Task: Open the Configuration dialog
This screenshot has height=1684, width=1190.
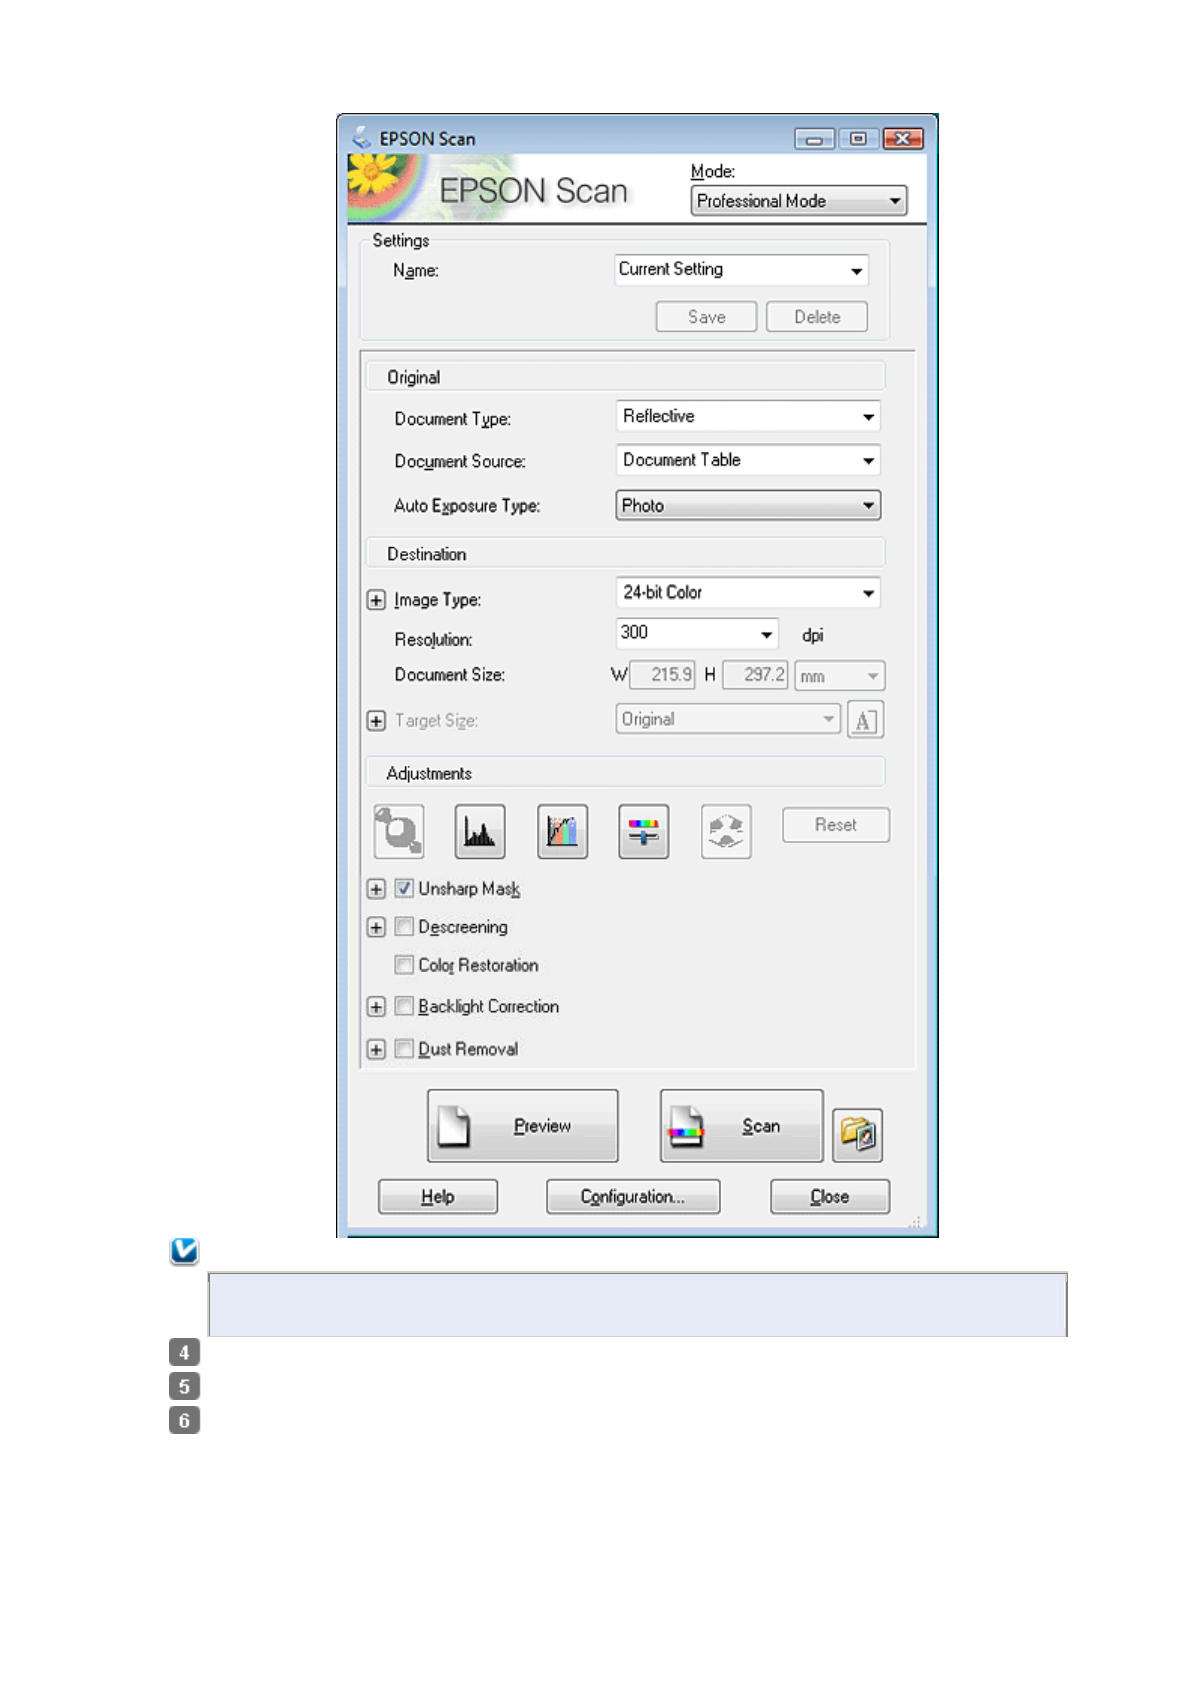Action: pos(632,1196)
